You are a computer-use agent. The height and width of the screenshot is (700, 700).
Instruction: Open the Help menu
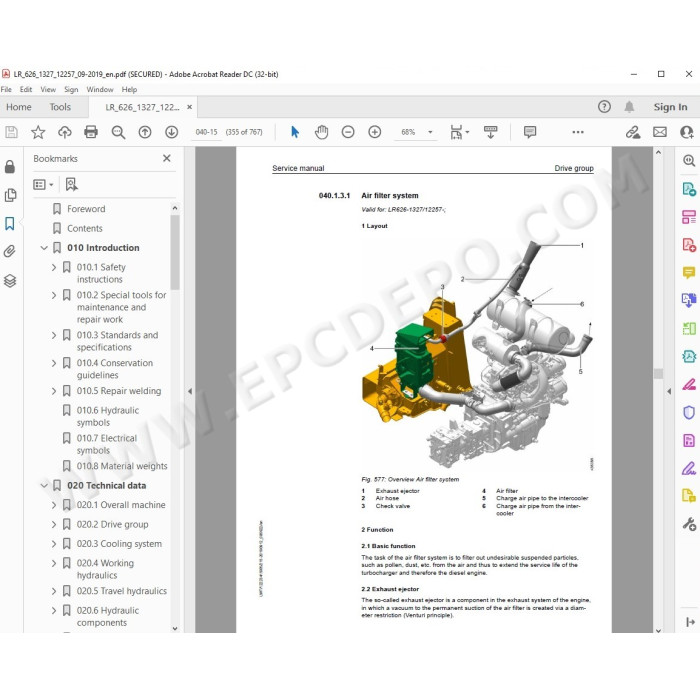129,89
